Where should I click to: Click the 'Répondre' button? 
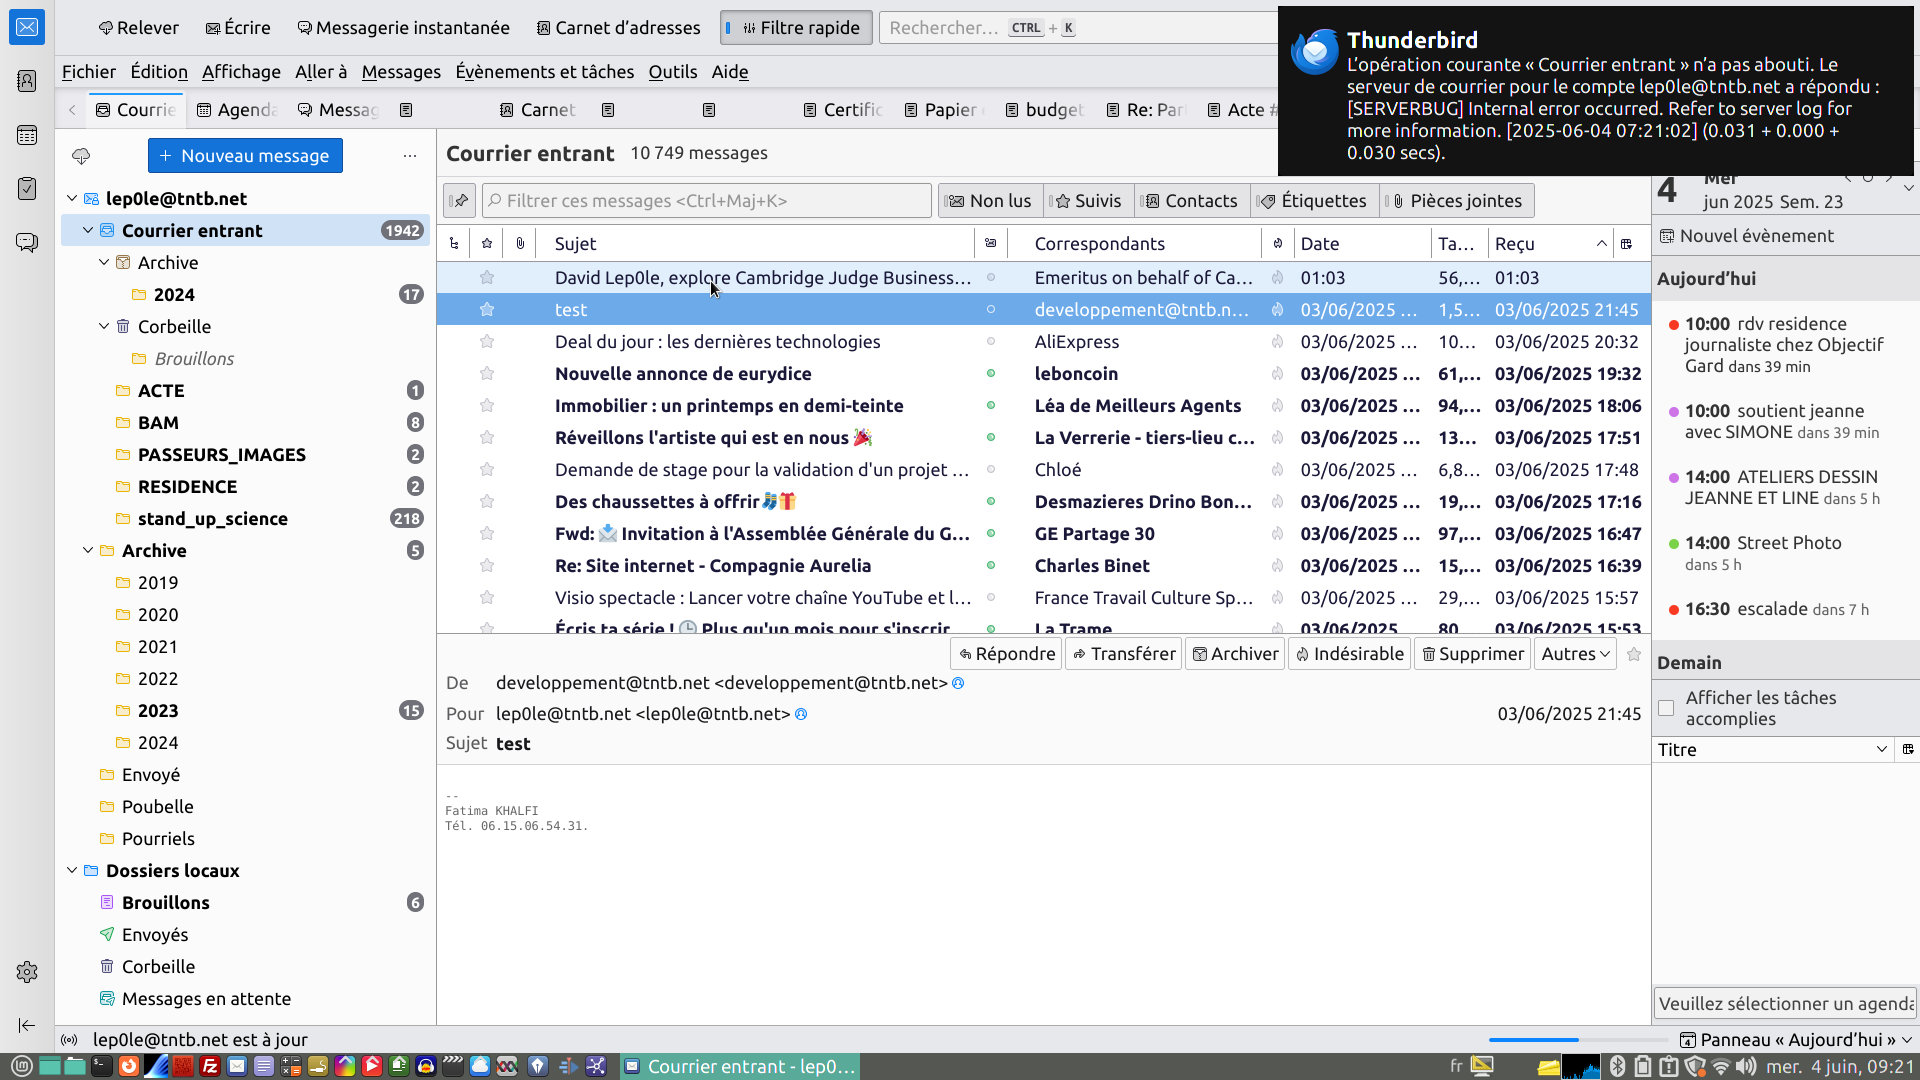1005,654
